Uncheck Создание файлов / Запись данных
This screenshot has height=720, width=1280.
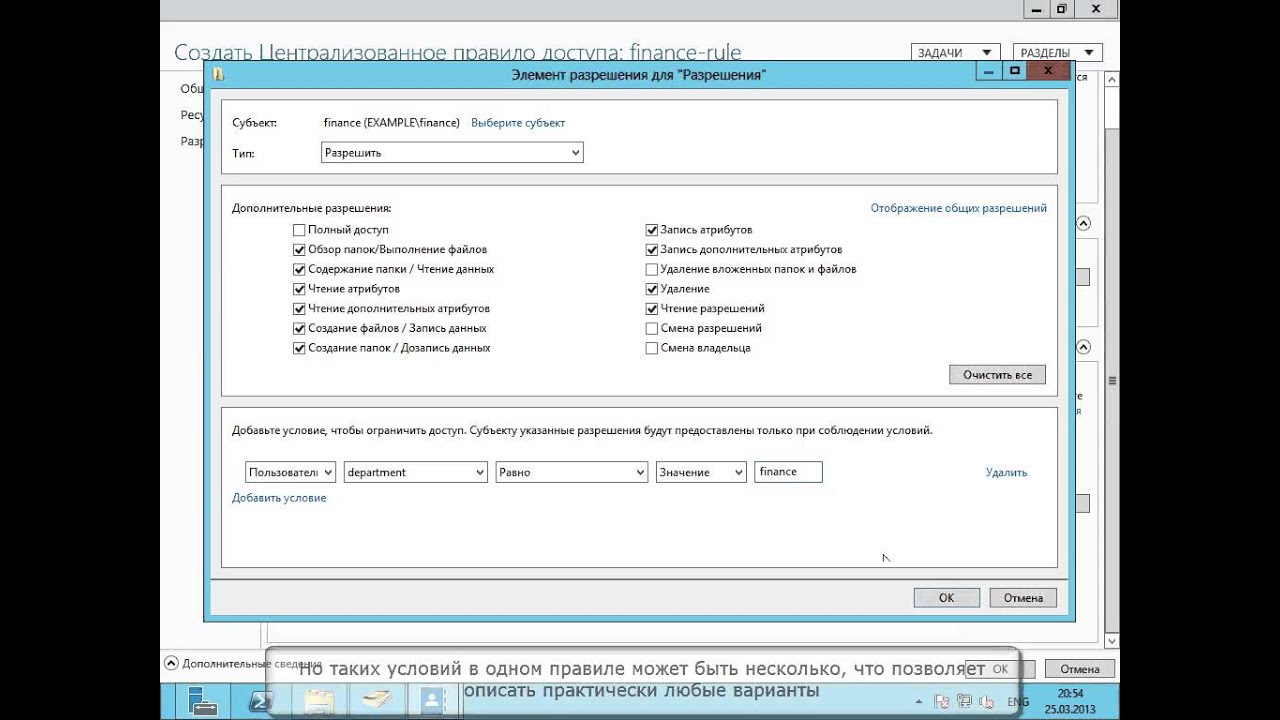pyautogui.click(x=299, y=328)
